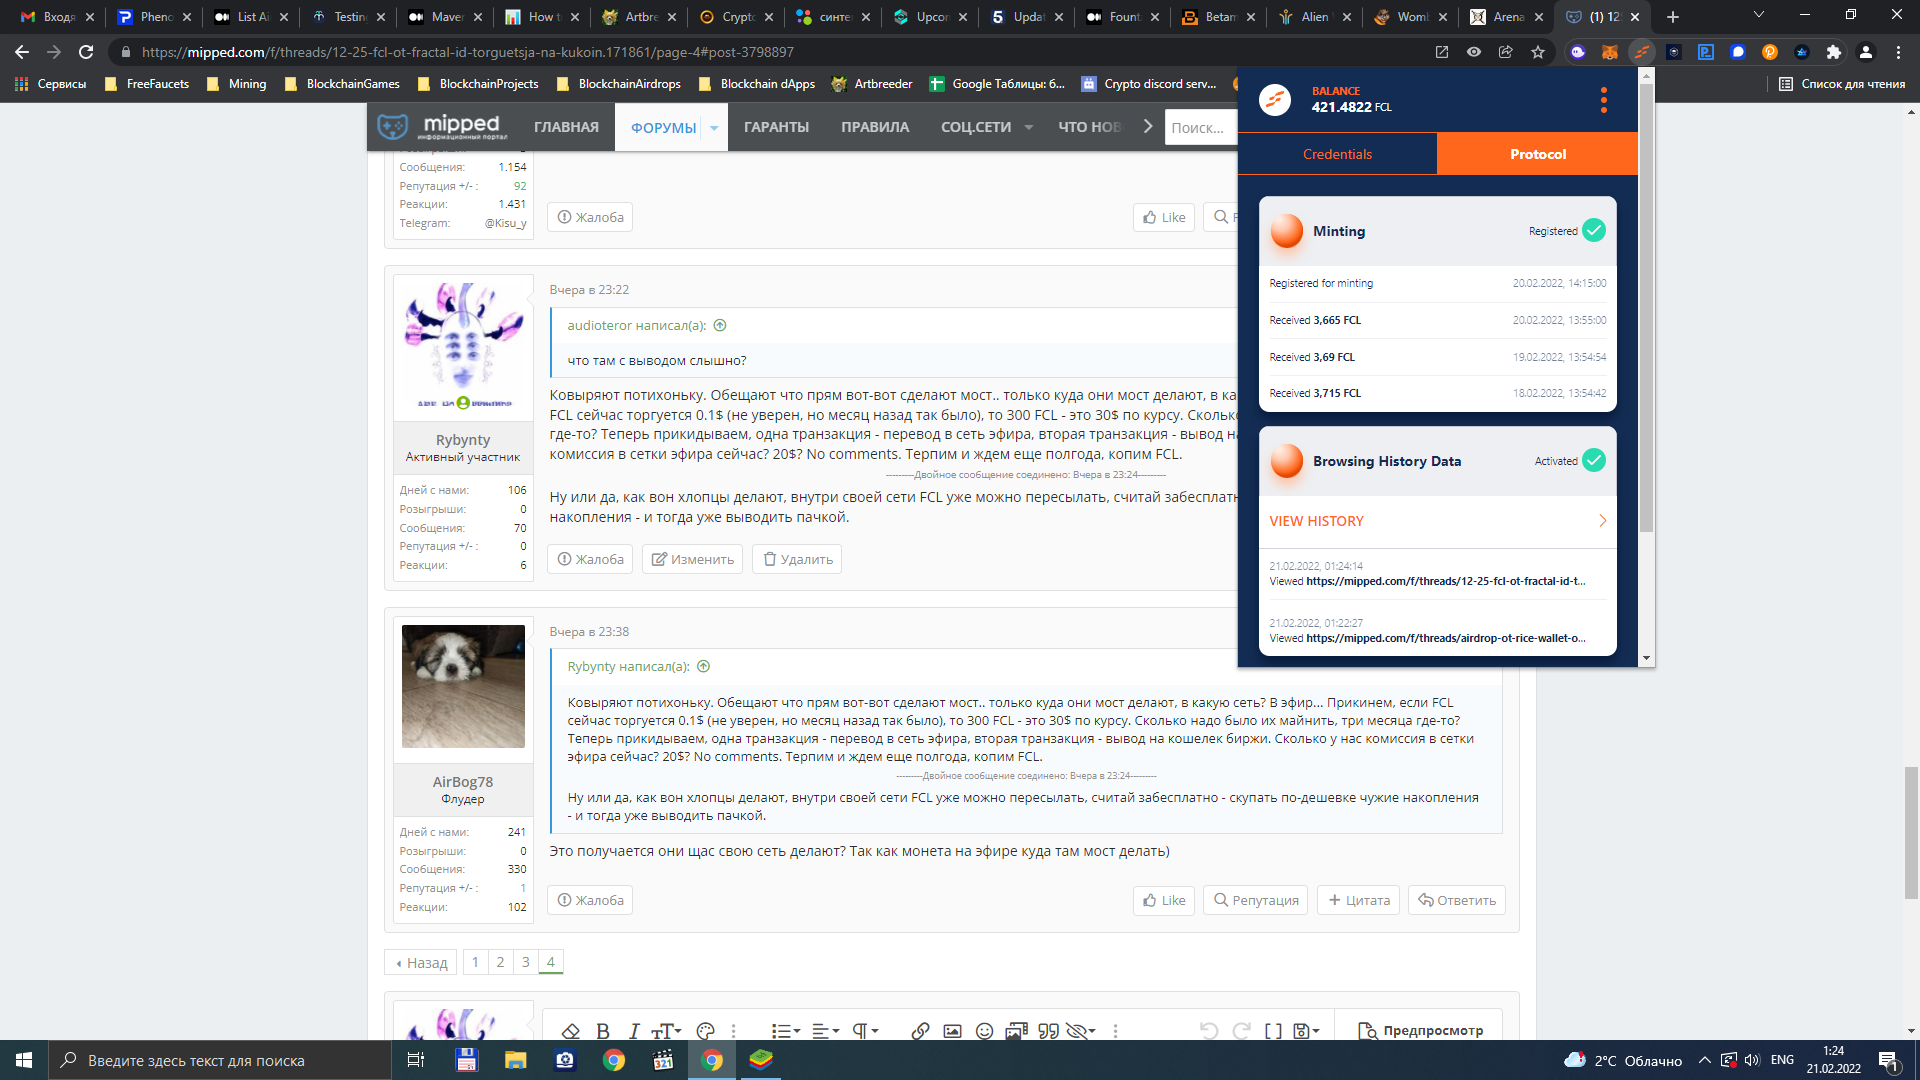Open Task View on the taskbar
This screenshot has width=1920, height=1080.
click(416, 1060)
